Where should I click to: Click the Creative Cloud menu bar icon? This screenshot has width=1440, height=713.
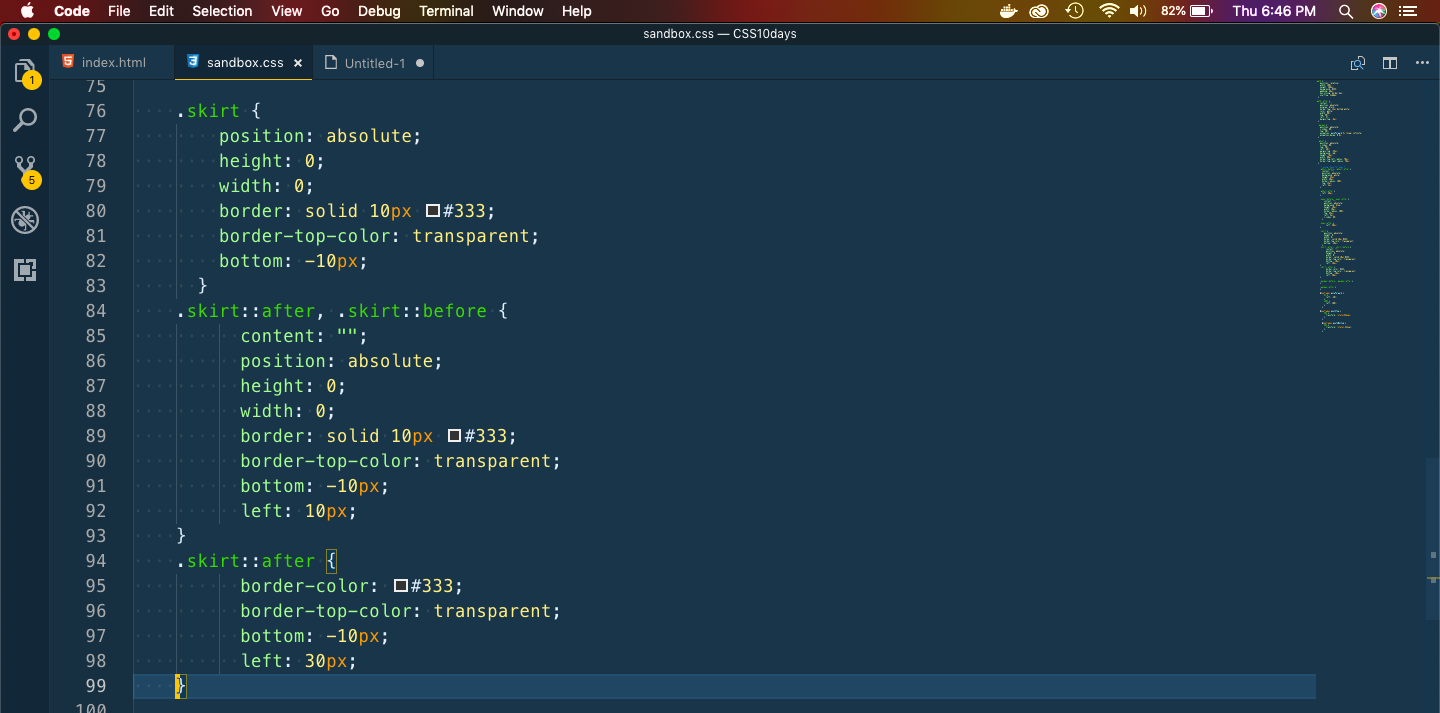[x=1040, y=11]
